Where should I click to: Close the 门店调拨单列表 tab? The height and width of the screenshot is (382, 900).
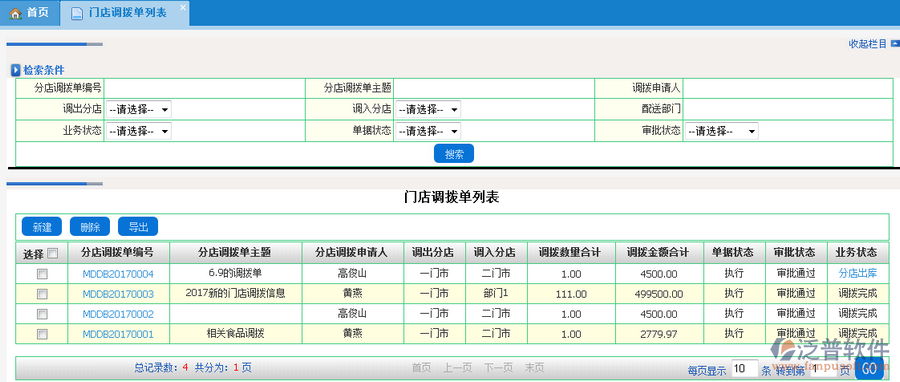point(183,7)
